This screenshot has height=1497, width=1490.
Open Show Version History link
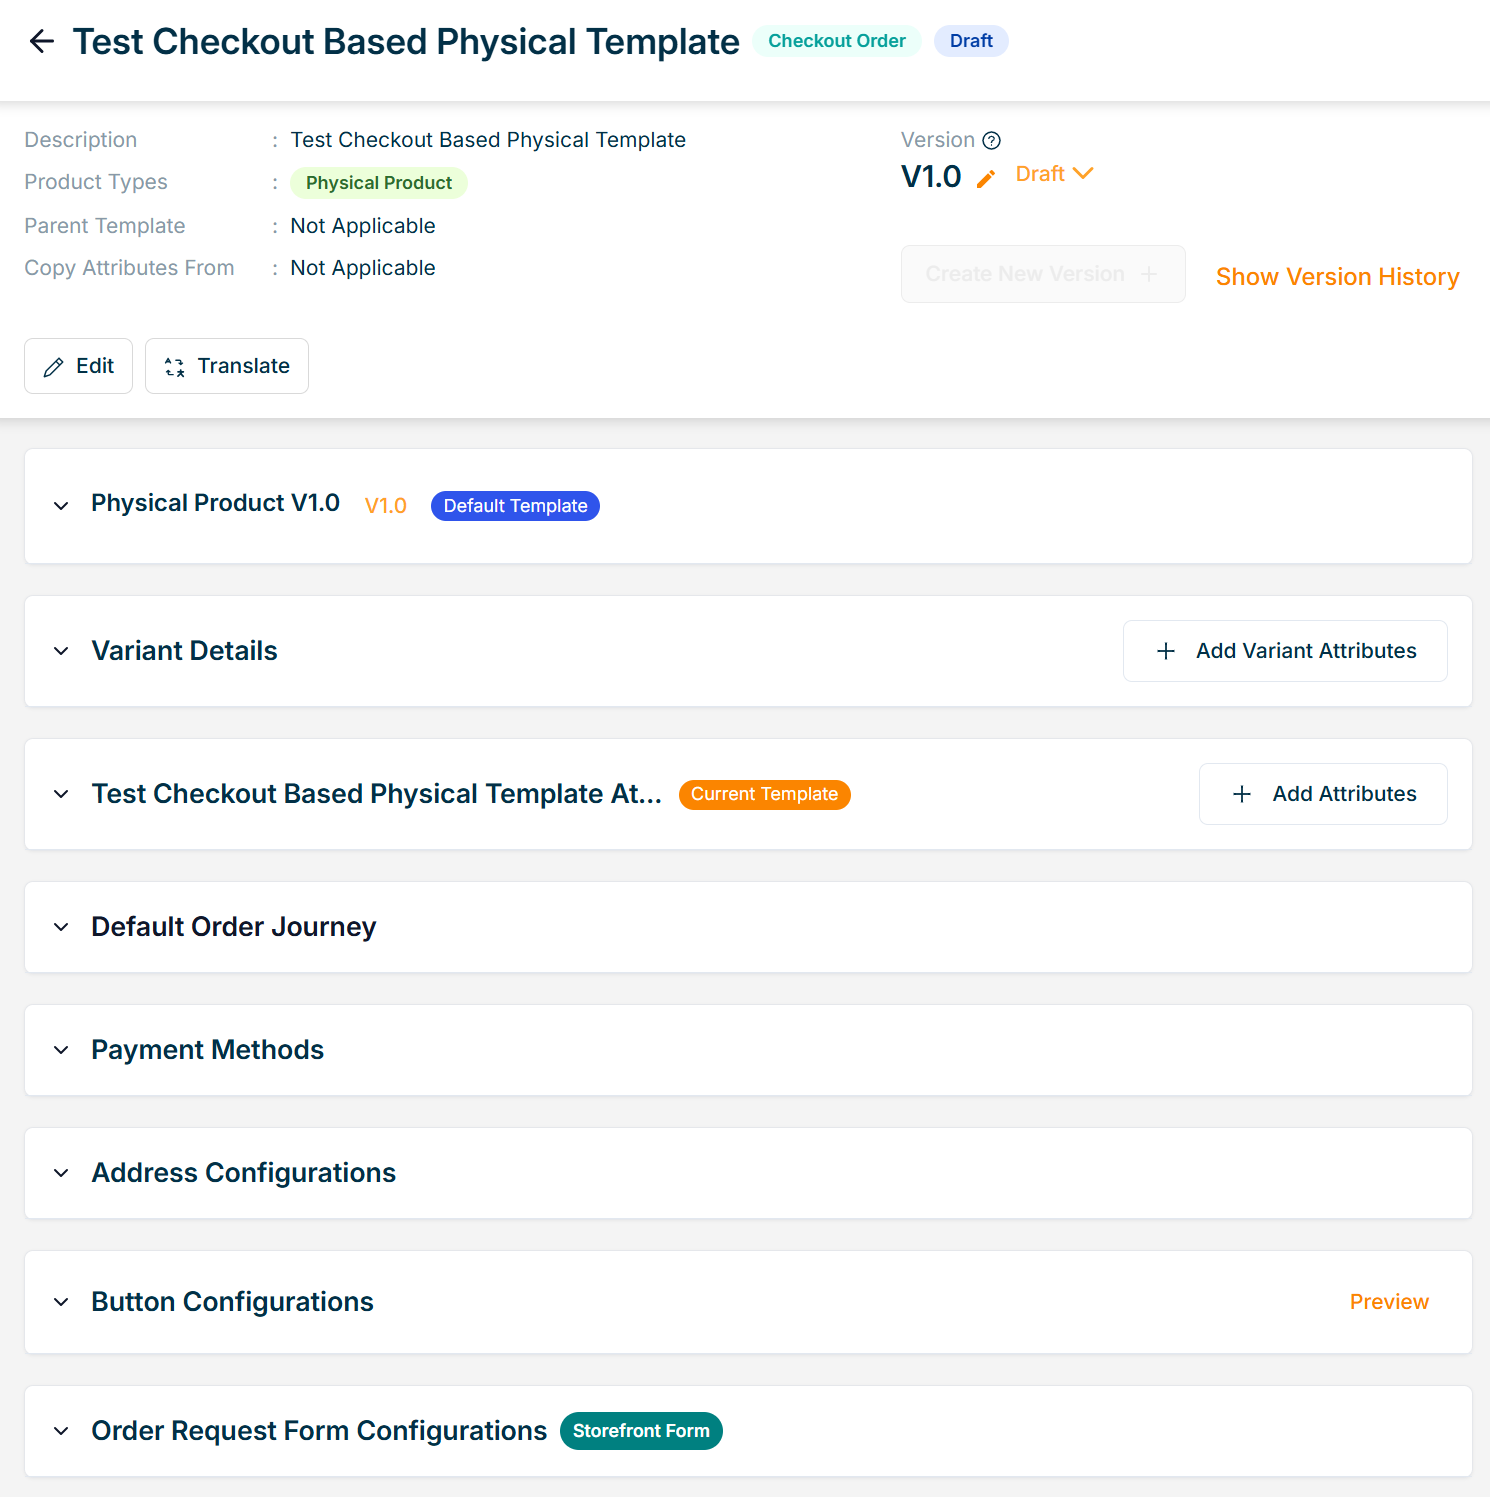click(x=1337, y=277)
